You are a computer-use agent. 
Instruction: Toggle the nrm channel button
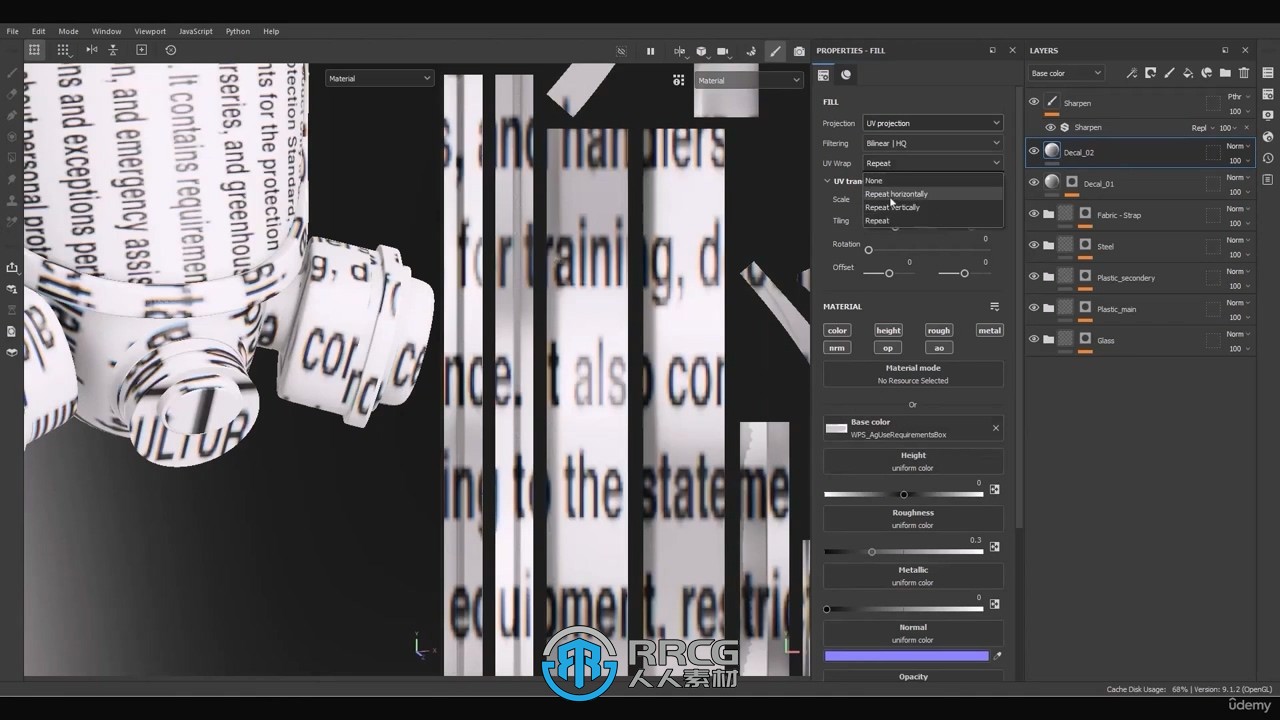837,348
